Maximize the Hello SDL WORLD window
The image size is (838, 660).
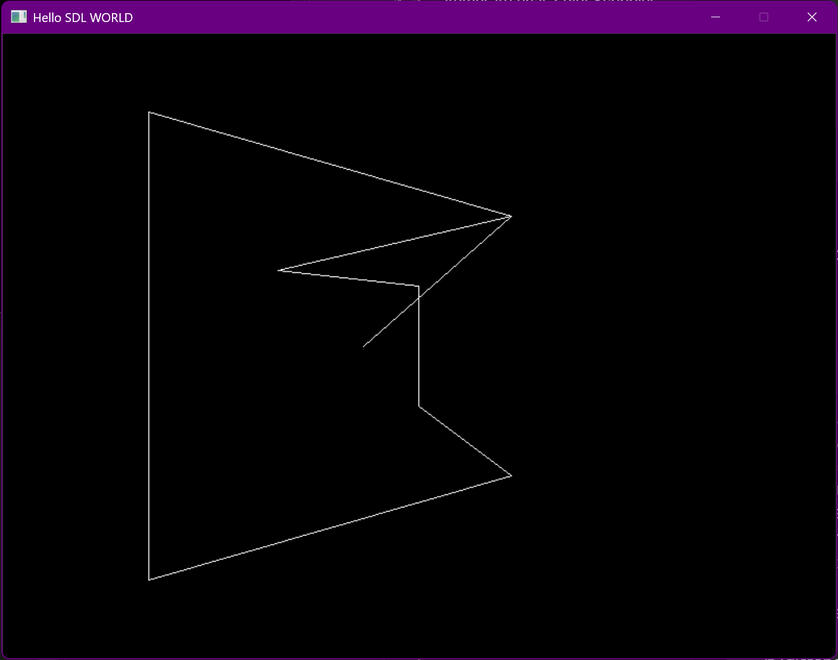763,17
